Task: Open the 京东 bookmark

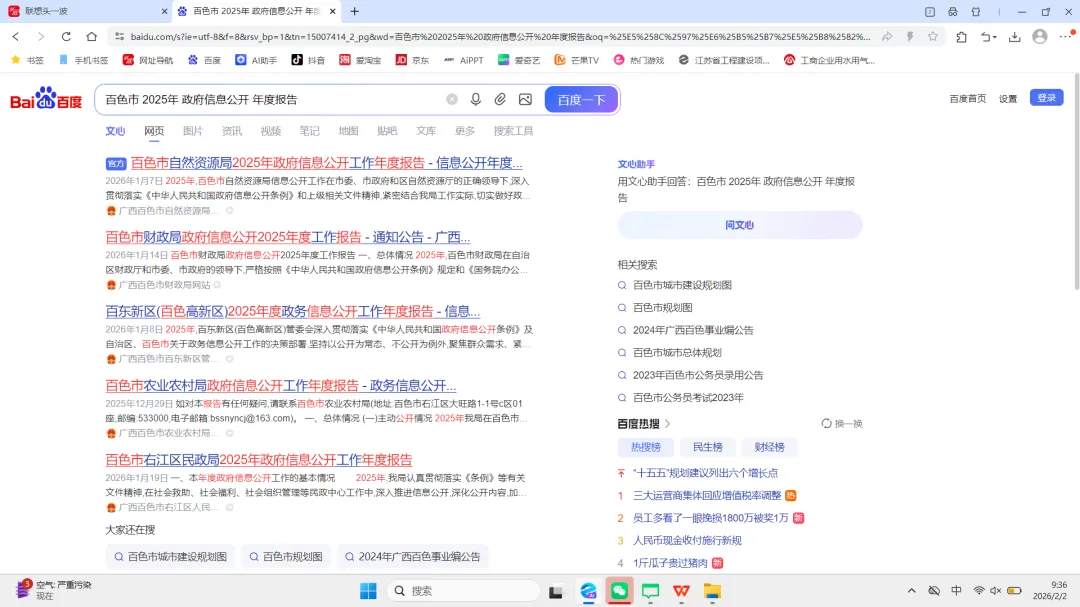Action: click(412, 60)
